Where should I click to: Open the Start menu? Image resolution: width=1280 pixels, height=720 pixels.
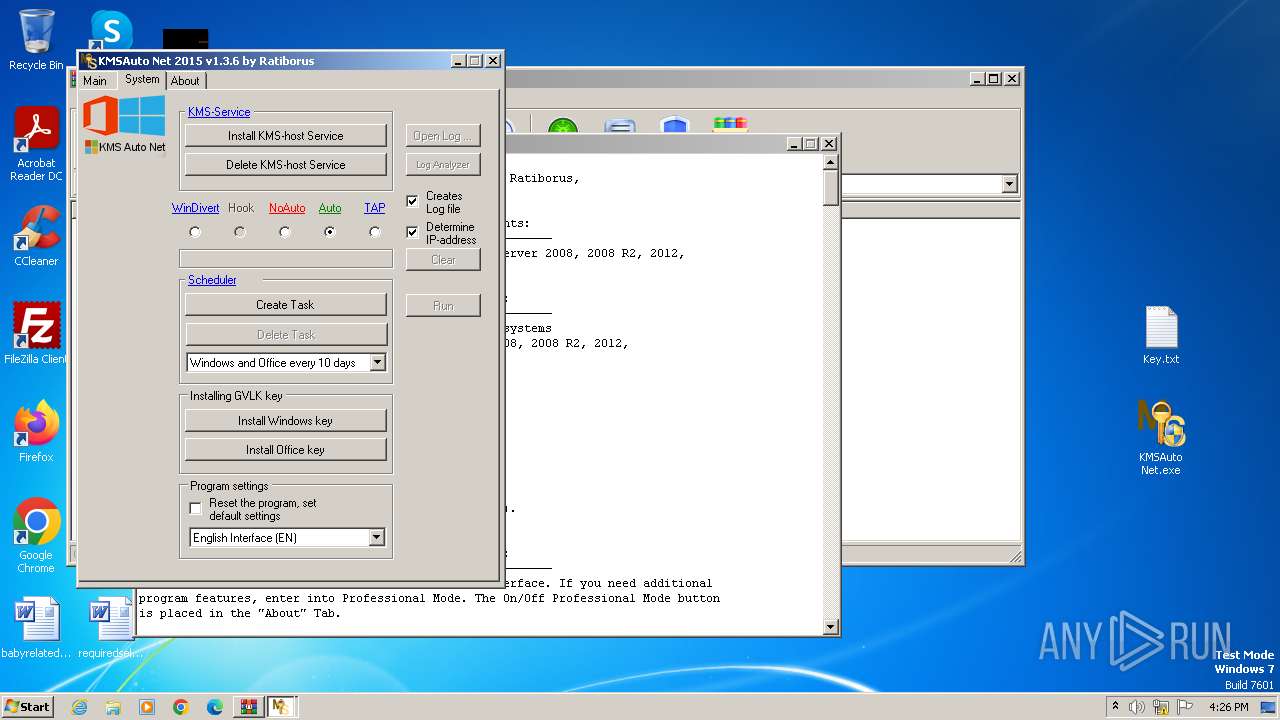pyautogui.click(x=27, y=707)
